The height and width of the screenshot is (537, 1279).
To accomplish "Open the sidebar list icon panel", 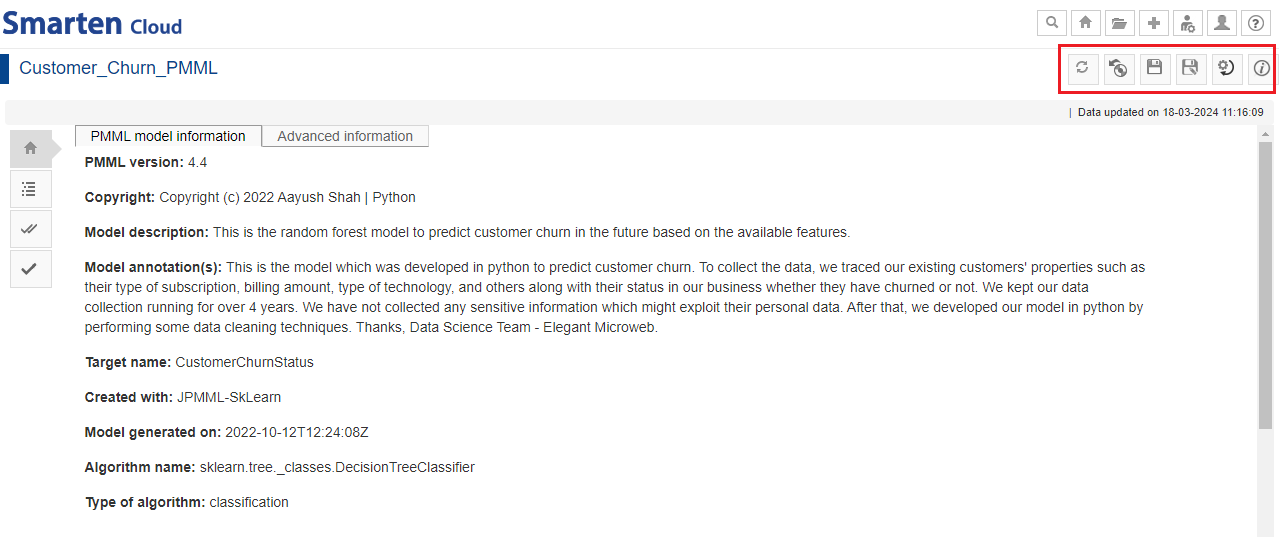I will pyautogui.click(x=30, y=188).
